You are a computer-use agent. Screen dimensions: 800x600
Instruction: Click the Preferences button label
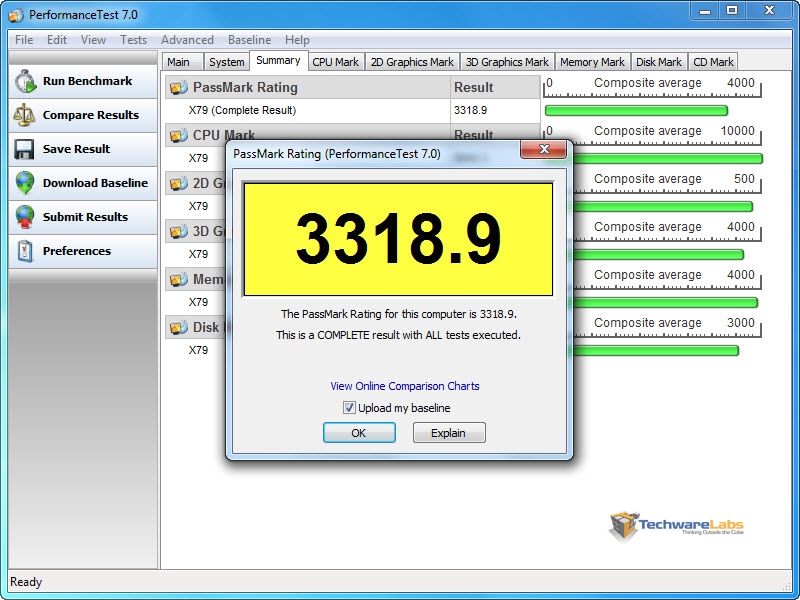[77, 251]
